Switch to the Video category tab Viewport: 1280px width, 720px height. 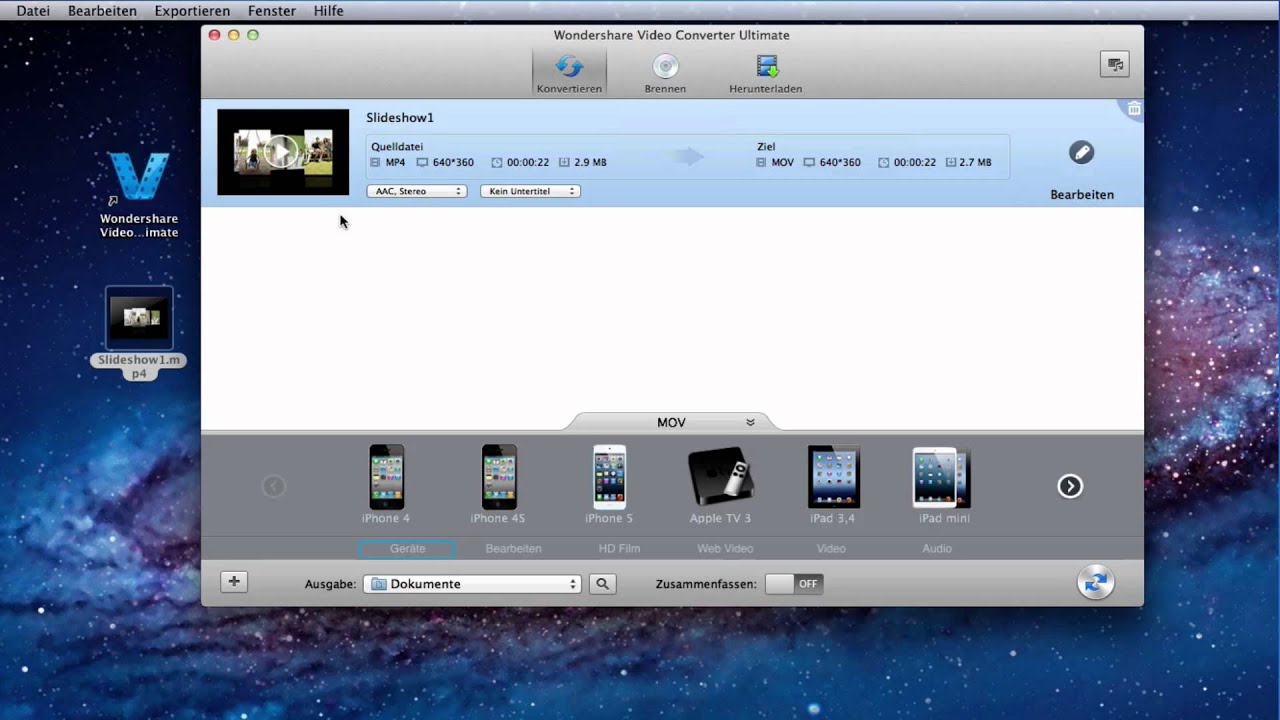[831, 548]
